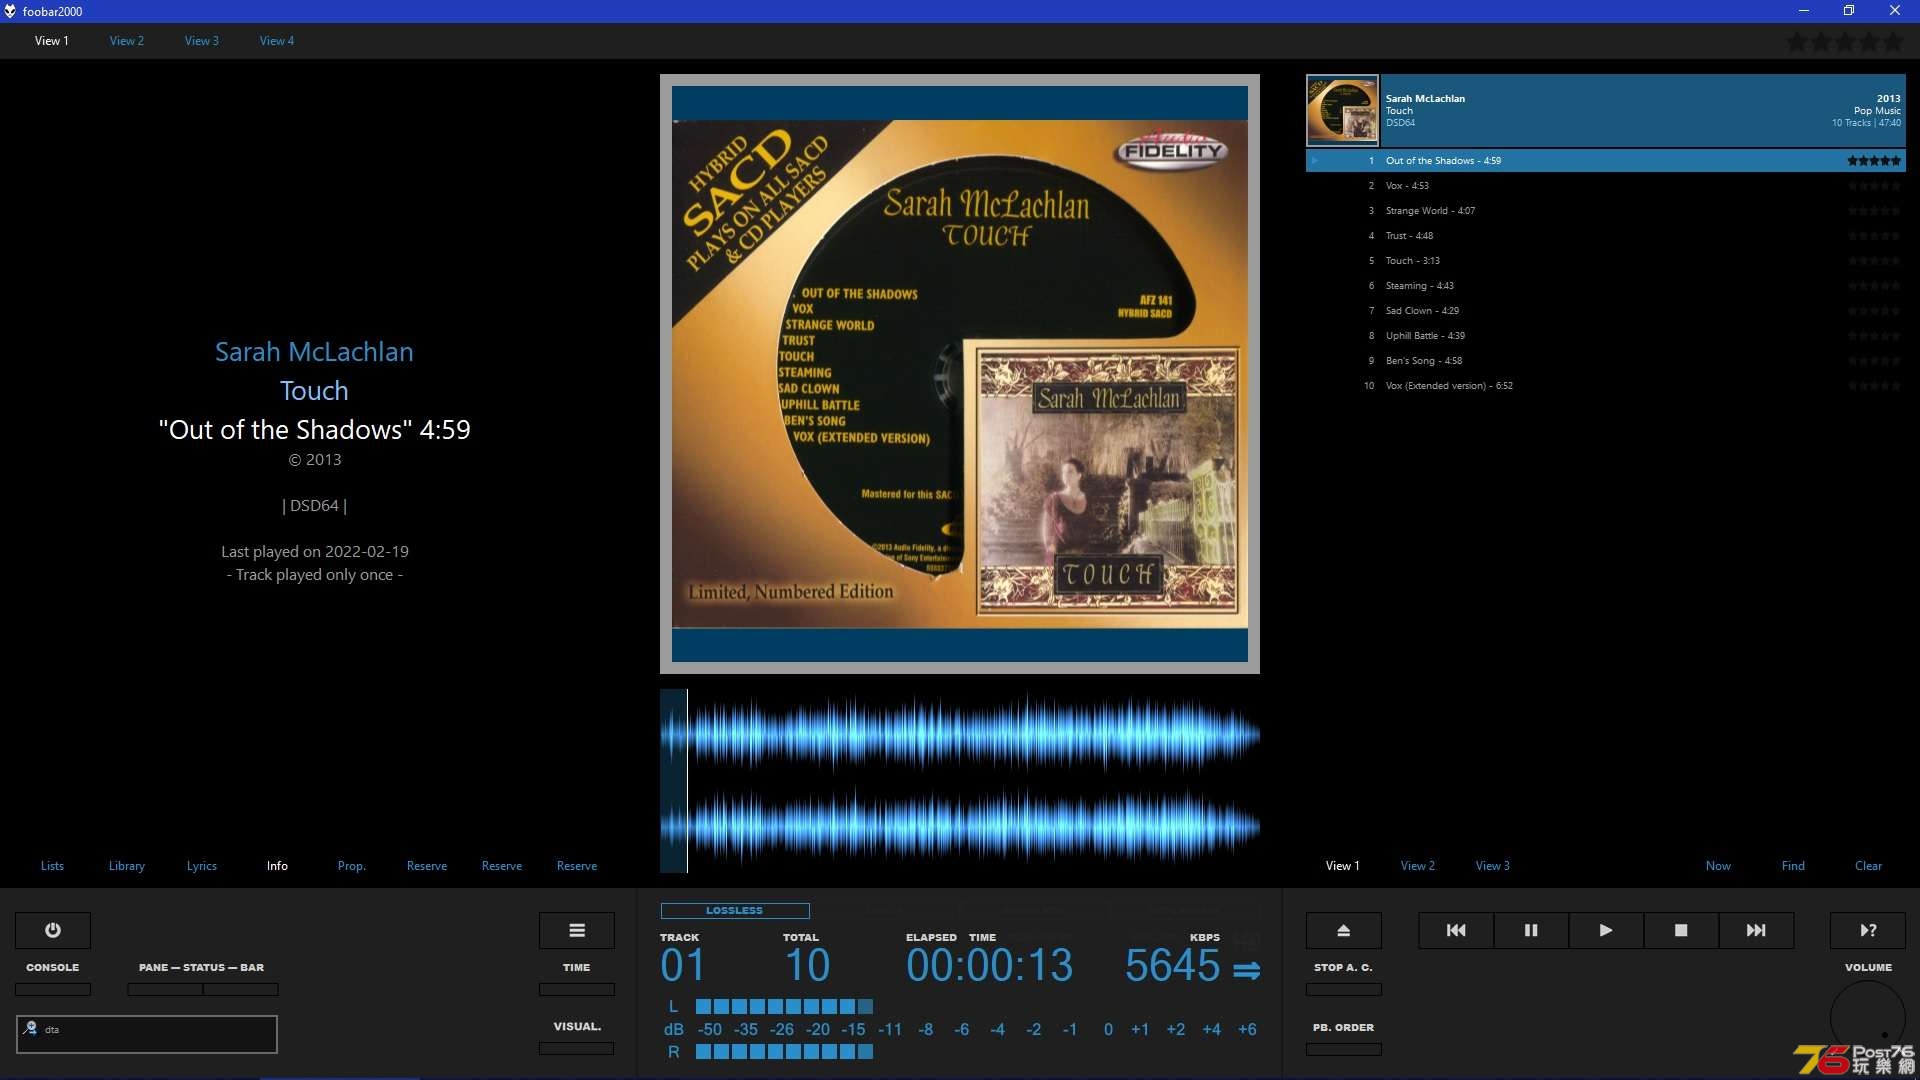Select playlist row 'Steaming - 4:43'
The image size is (1920, 1080).
[1606, 285]
